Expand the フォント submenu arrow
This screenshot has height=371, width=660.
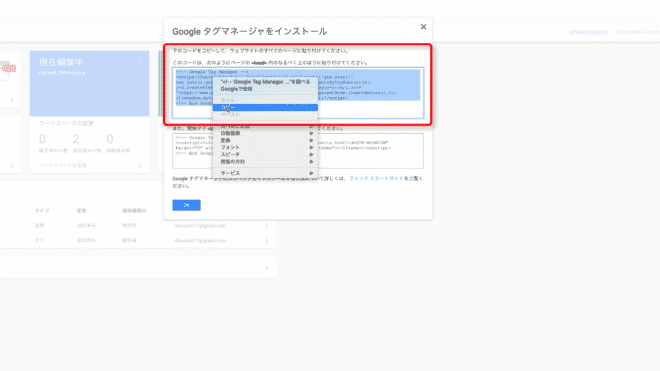click(x=311, y=147)
